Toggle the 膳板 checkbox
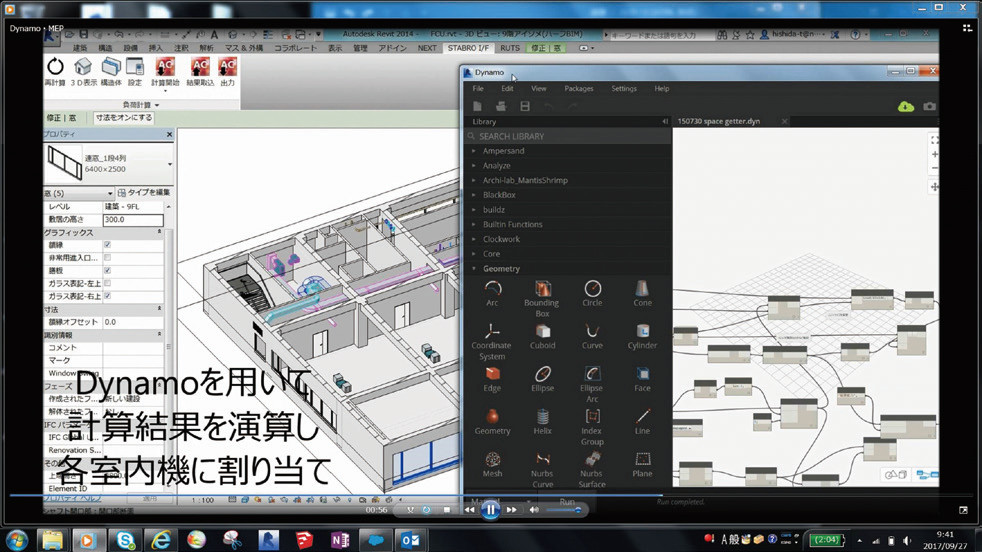This screenshot has width=982, height=552. (x=108, y=271)
